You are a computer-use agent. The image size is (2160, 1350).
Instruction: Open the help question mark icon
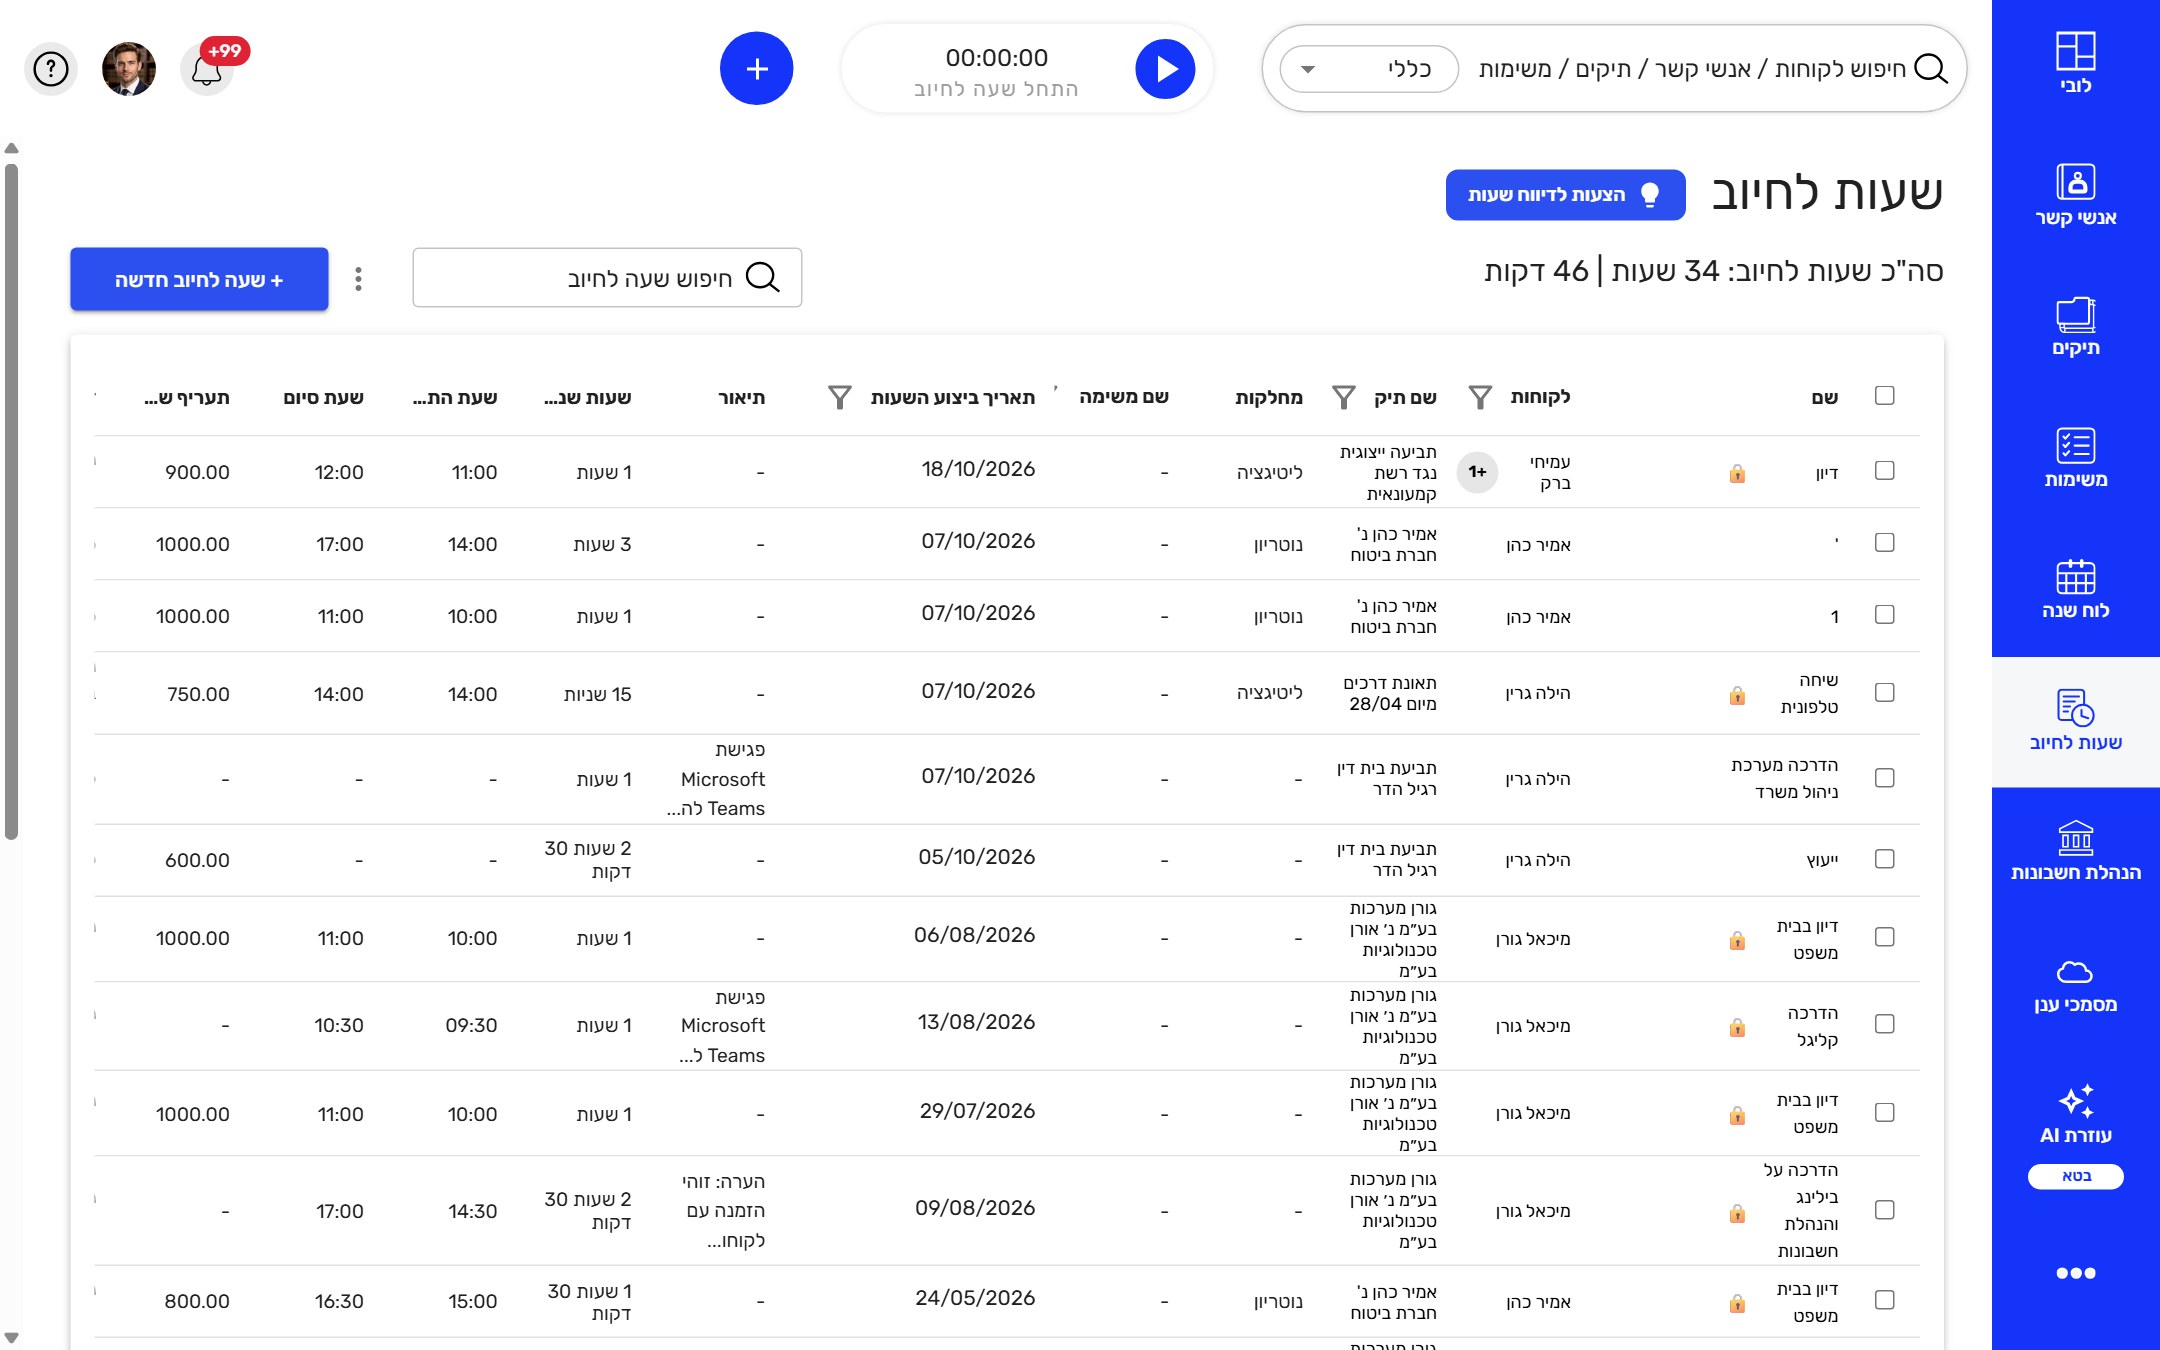click(51, 69)
